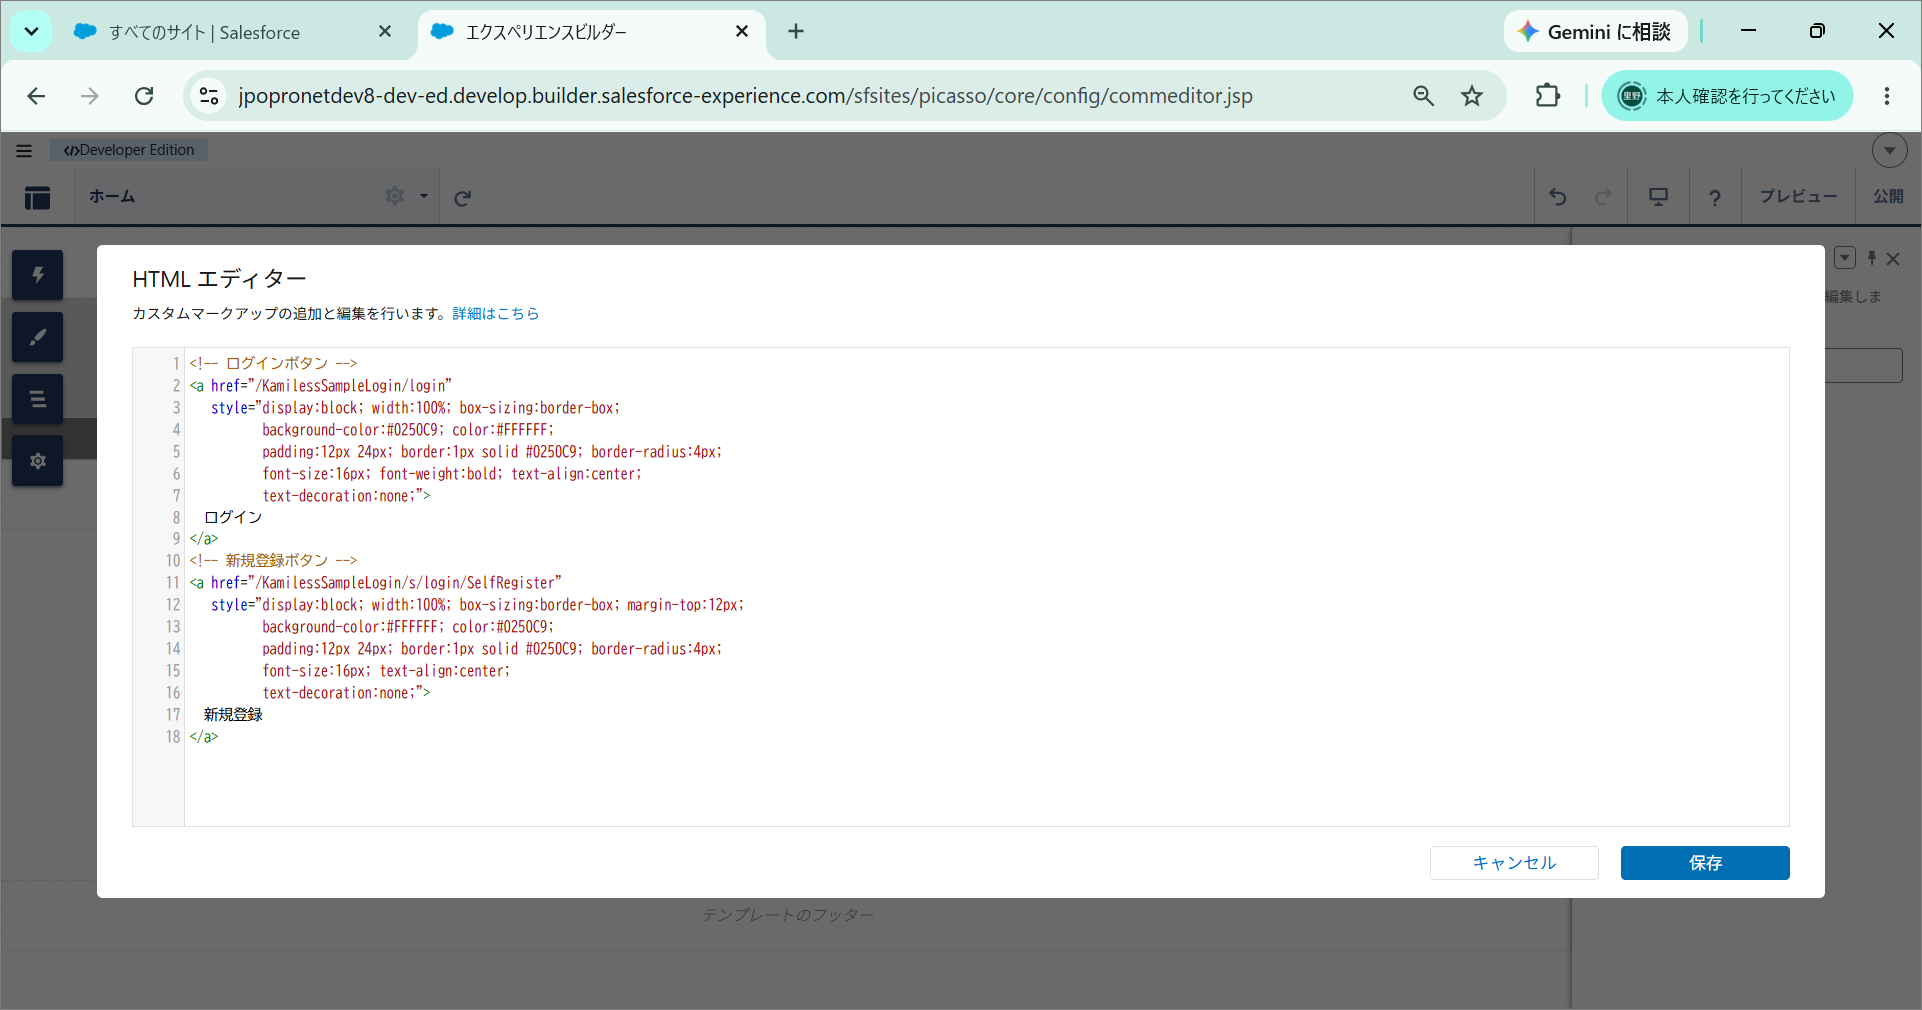Click the キャンセル button

click(x=1514, y=863)
